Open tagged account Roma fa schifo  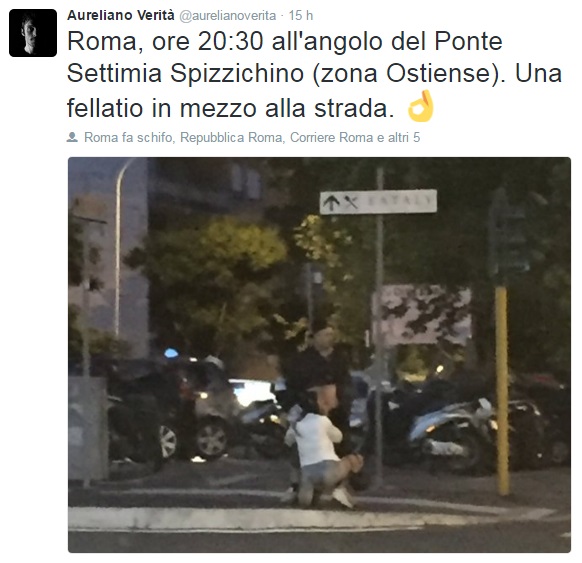(128, 137)
